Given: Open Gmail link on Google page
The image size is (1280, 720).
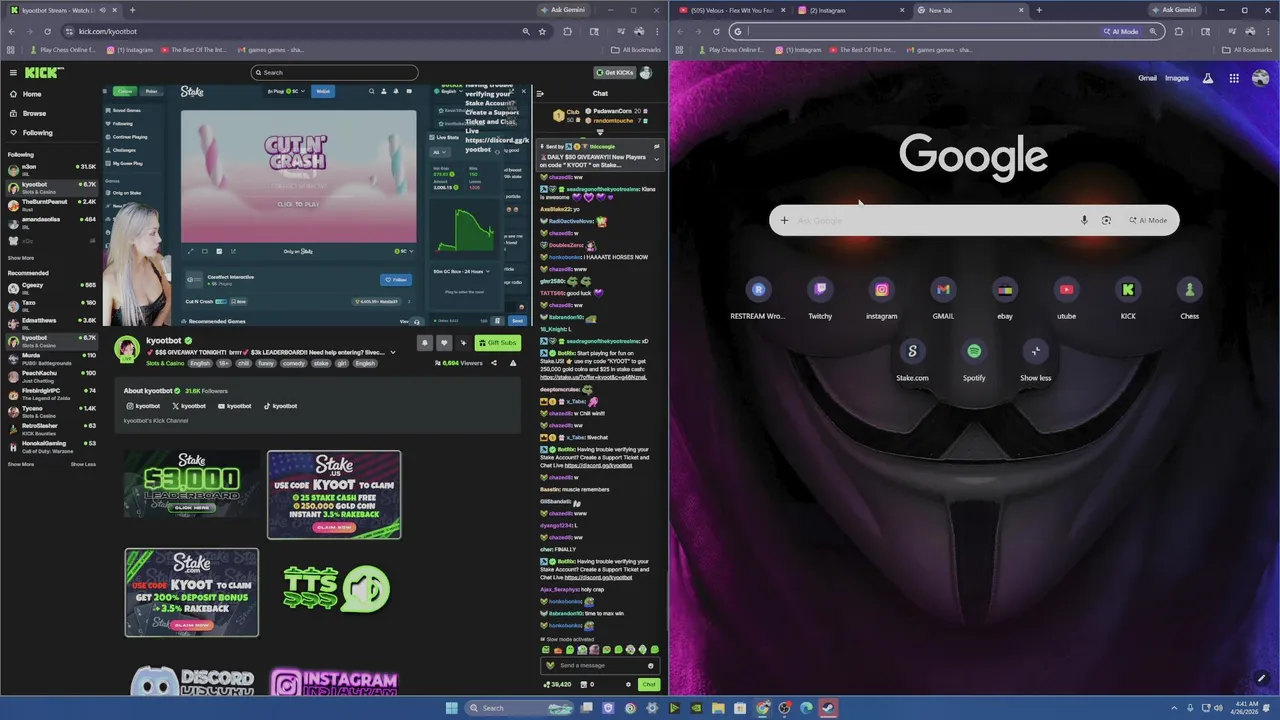Looking at the screenshot, I should tap(1147, 78).
